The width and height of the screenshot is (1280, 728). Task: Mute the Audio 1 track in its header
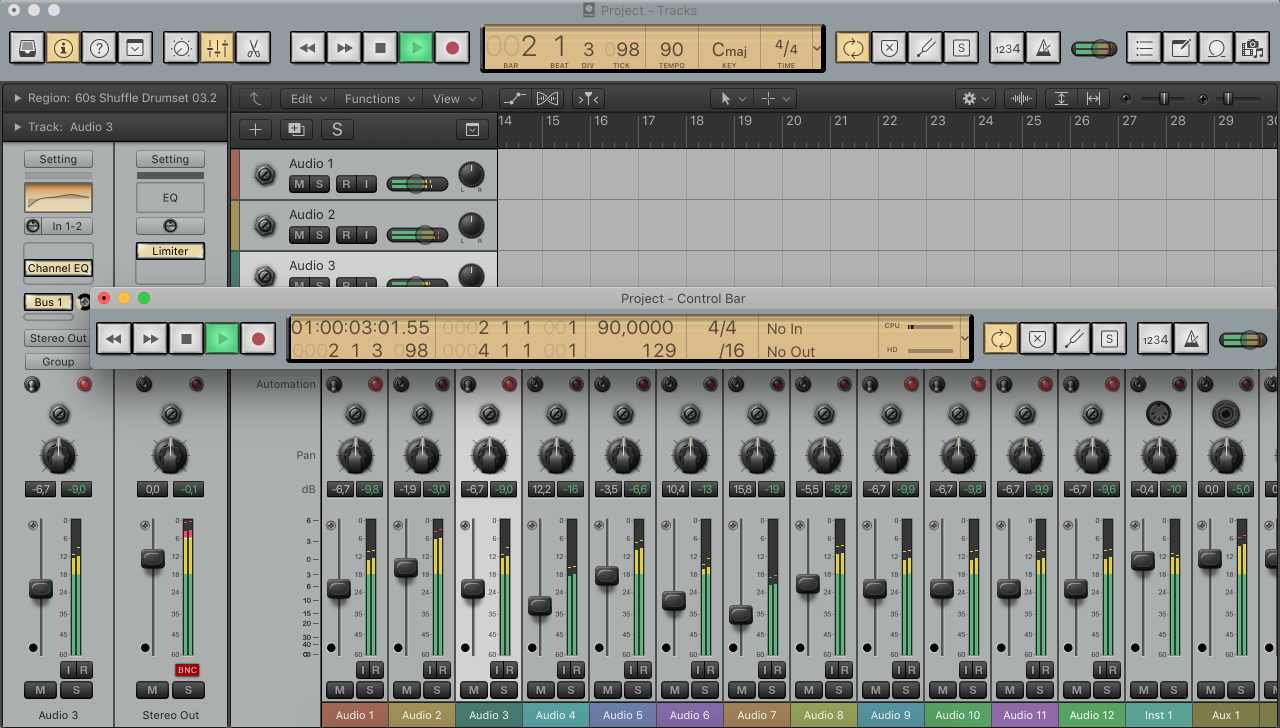(298, 184)
